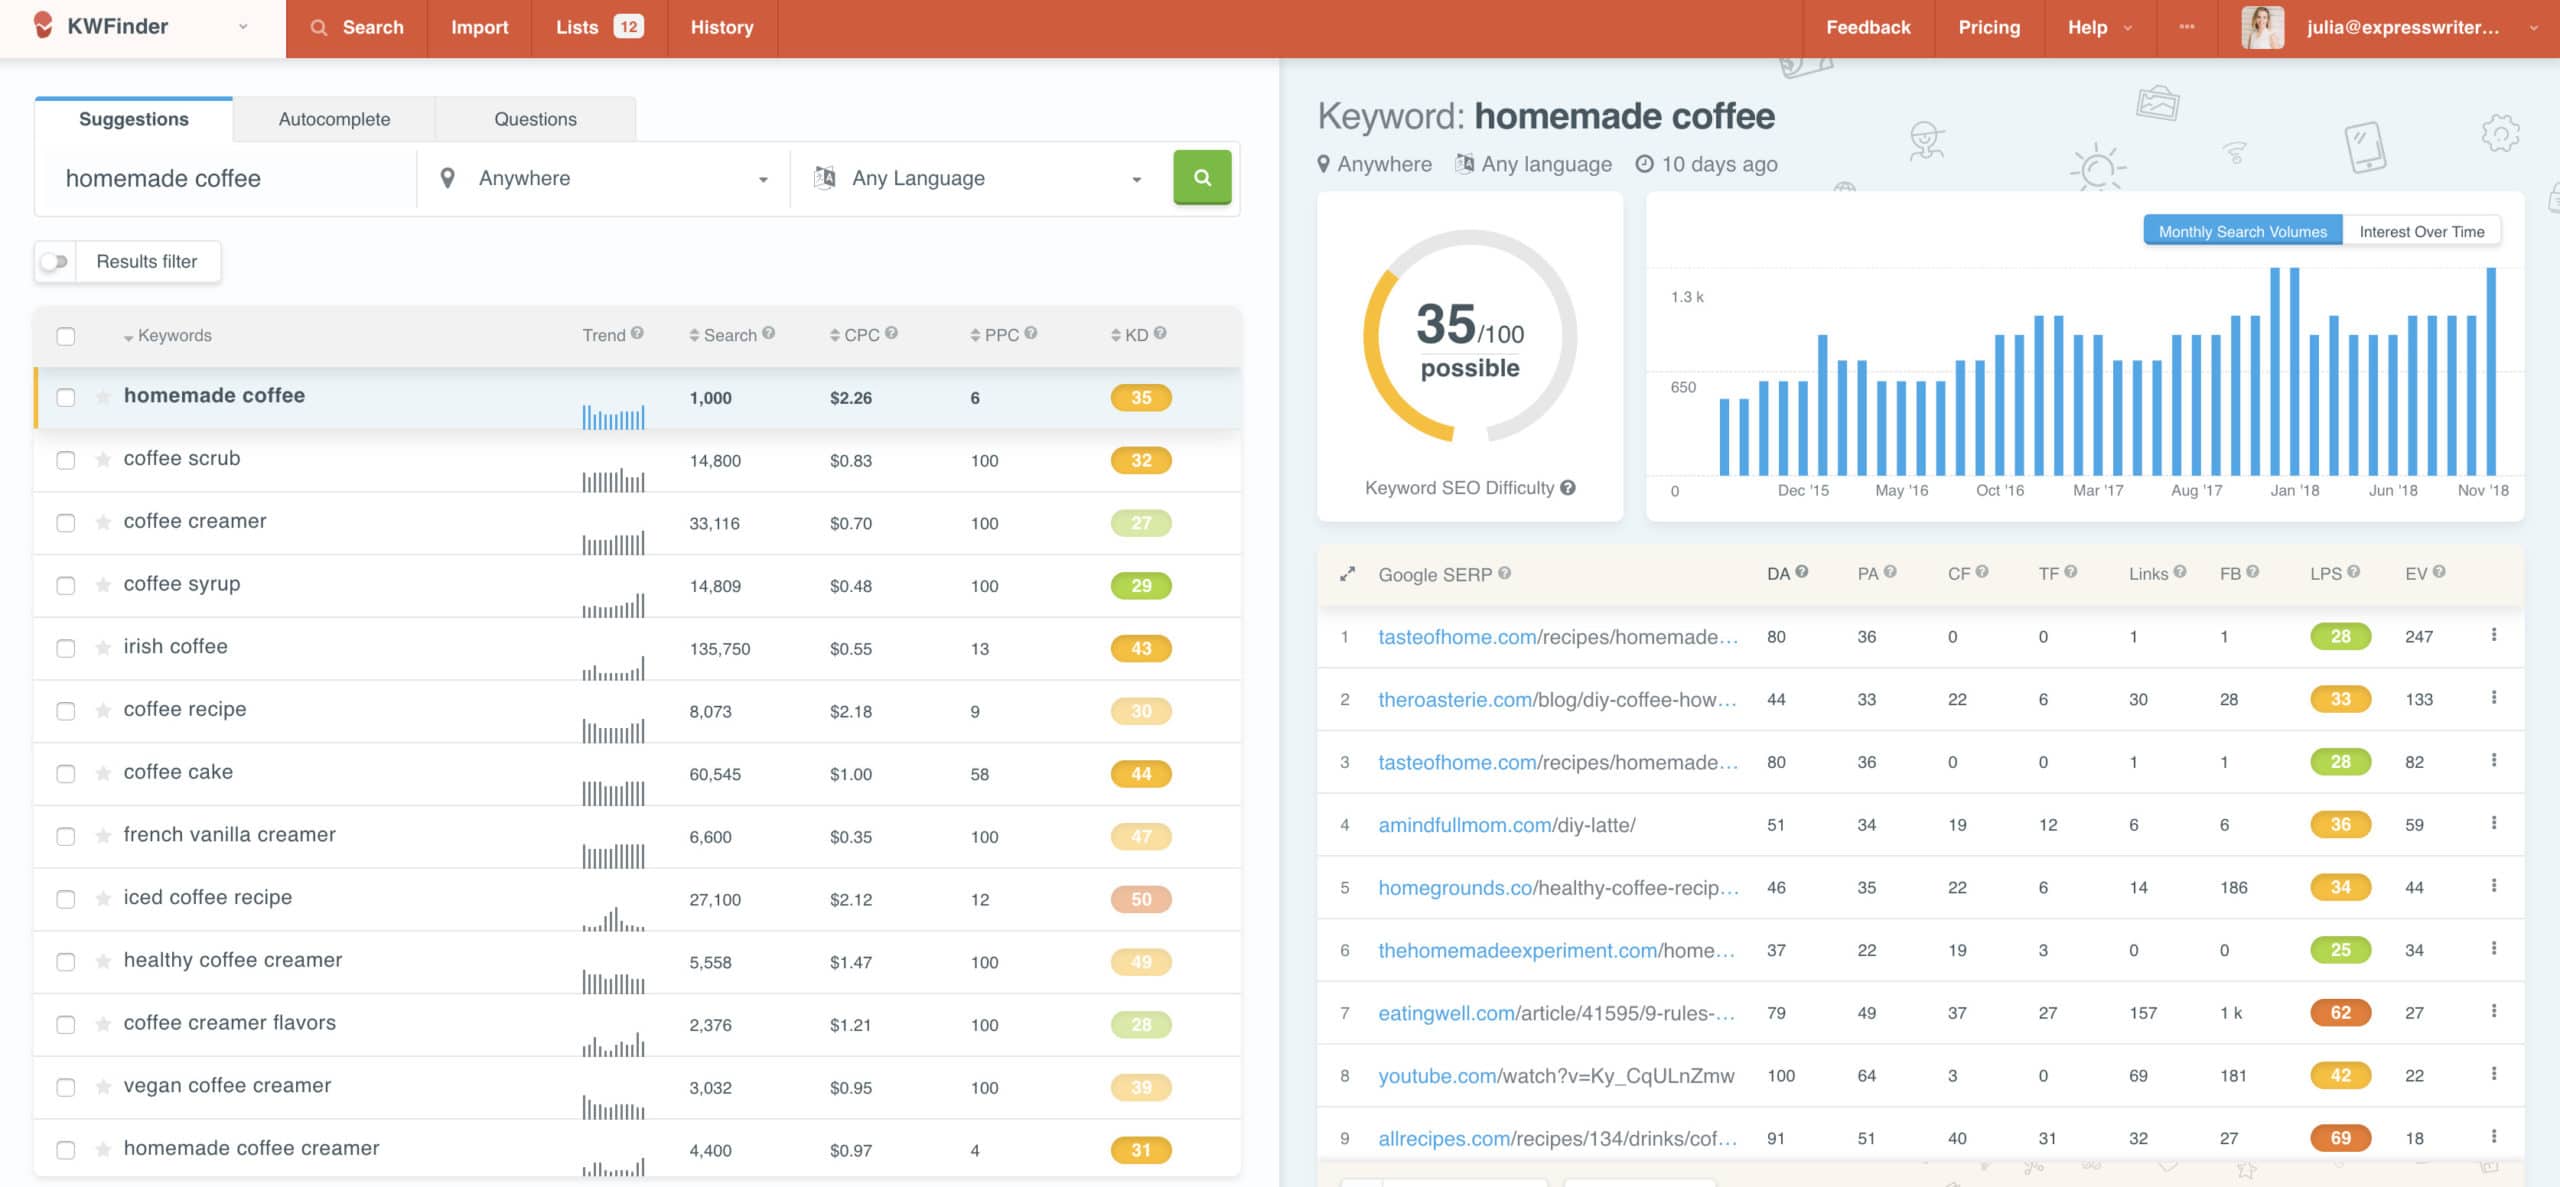Star the coffee creamer keyword

click(x=103, y=522)
